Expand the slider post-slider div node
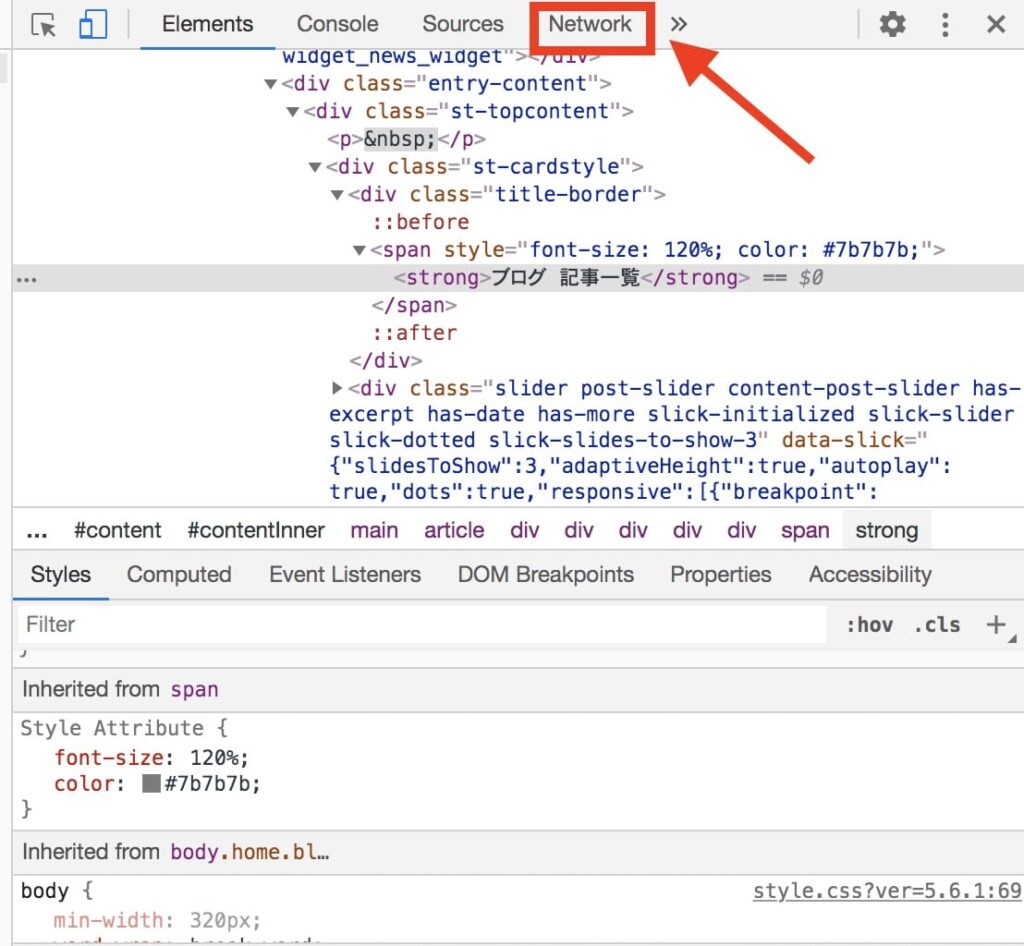The image size is (1024, 946). (337, 388)
